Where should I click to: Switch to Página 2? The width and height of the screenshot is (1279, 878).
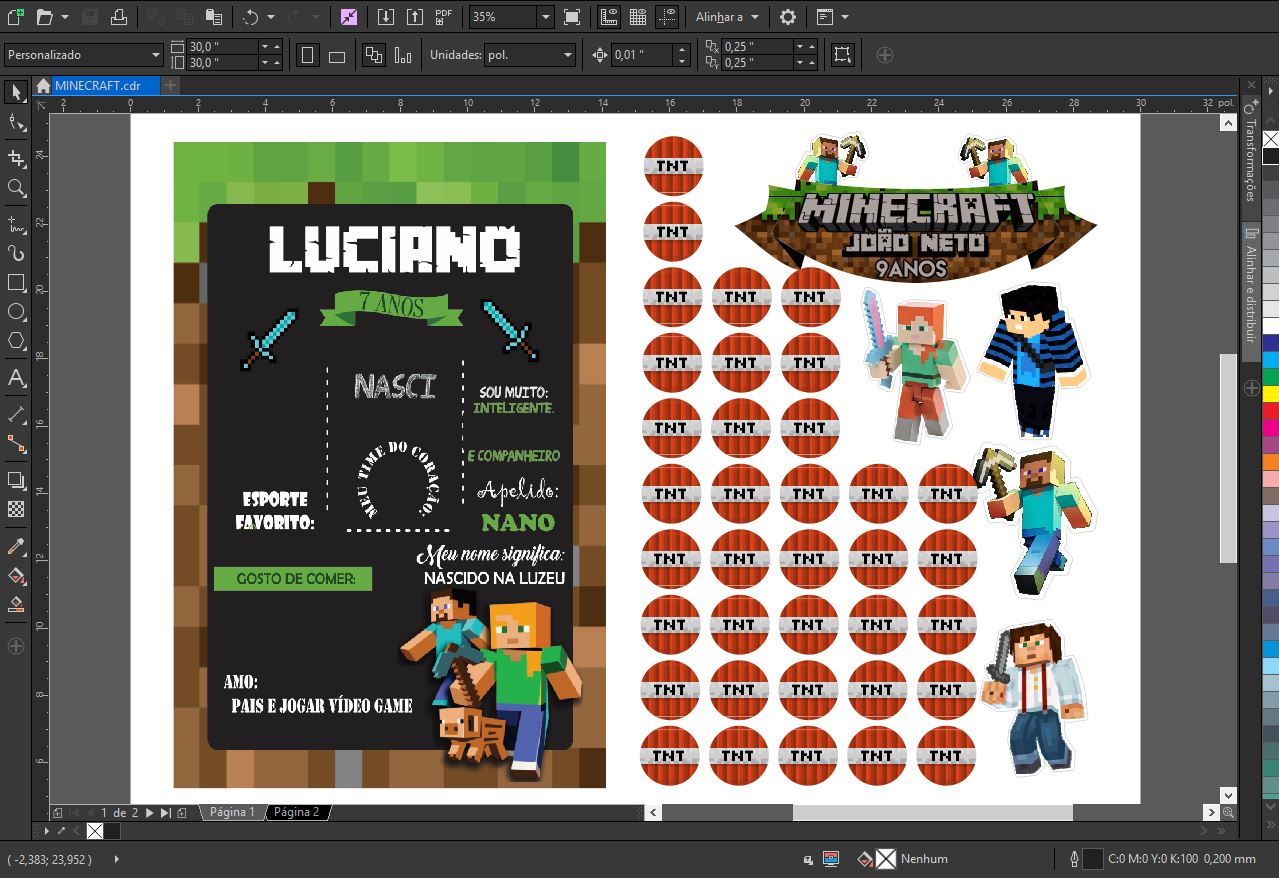pos(295,812)
